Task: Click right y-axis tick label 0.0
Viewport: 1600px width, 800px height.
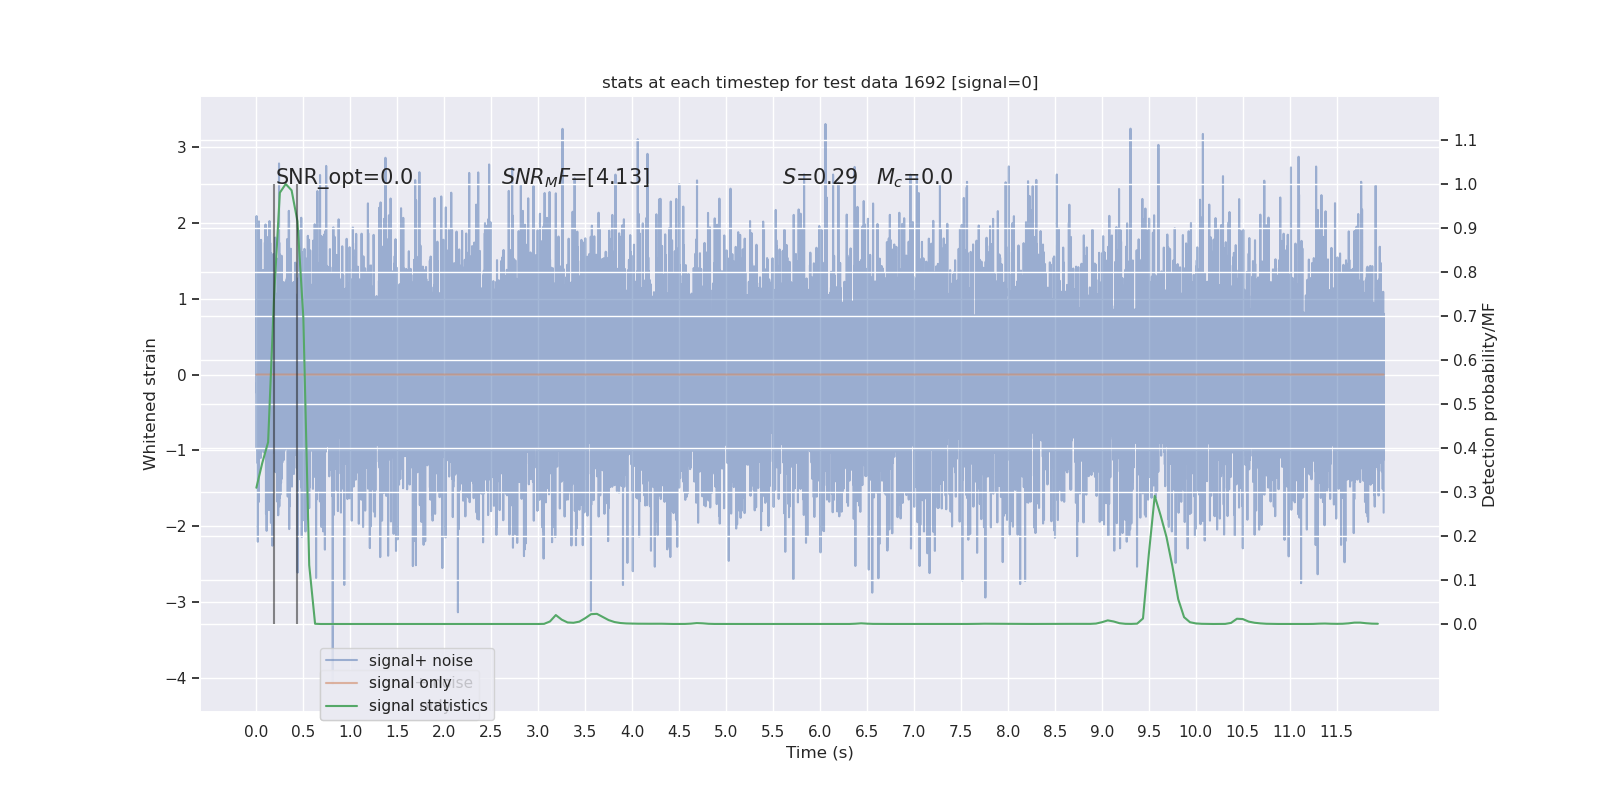Action: (1466, 625)
